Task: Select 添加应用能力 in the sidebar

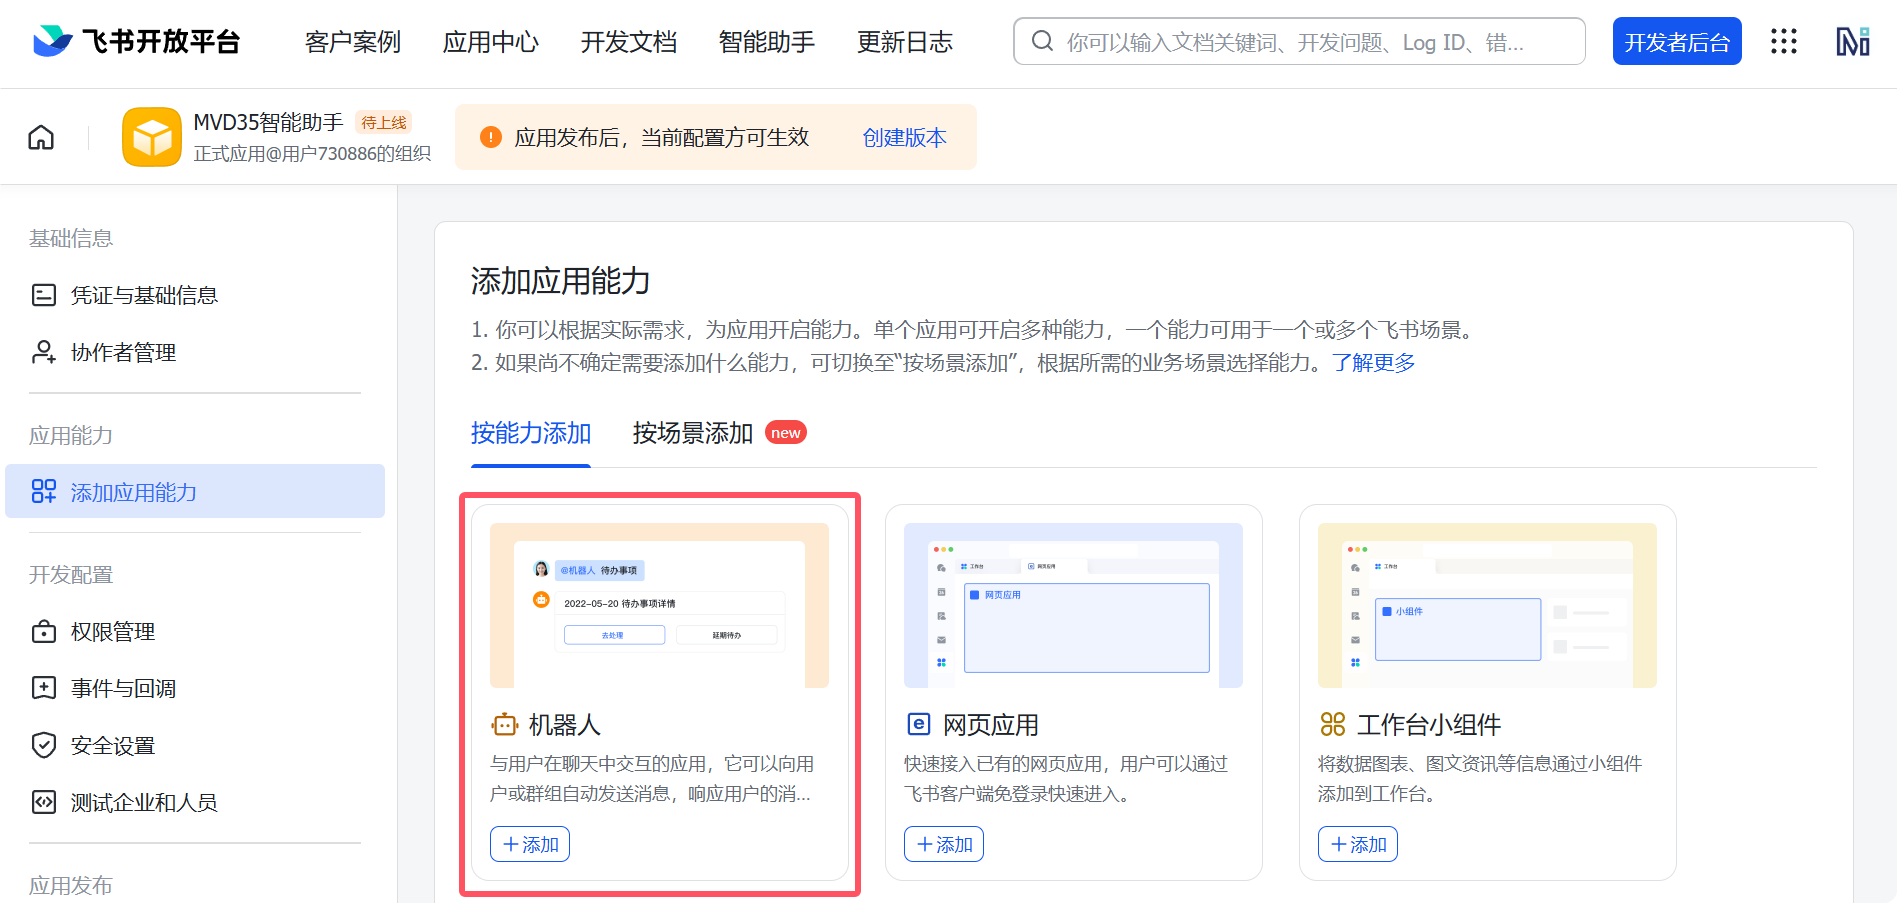Action: tap(195, 491)
